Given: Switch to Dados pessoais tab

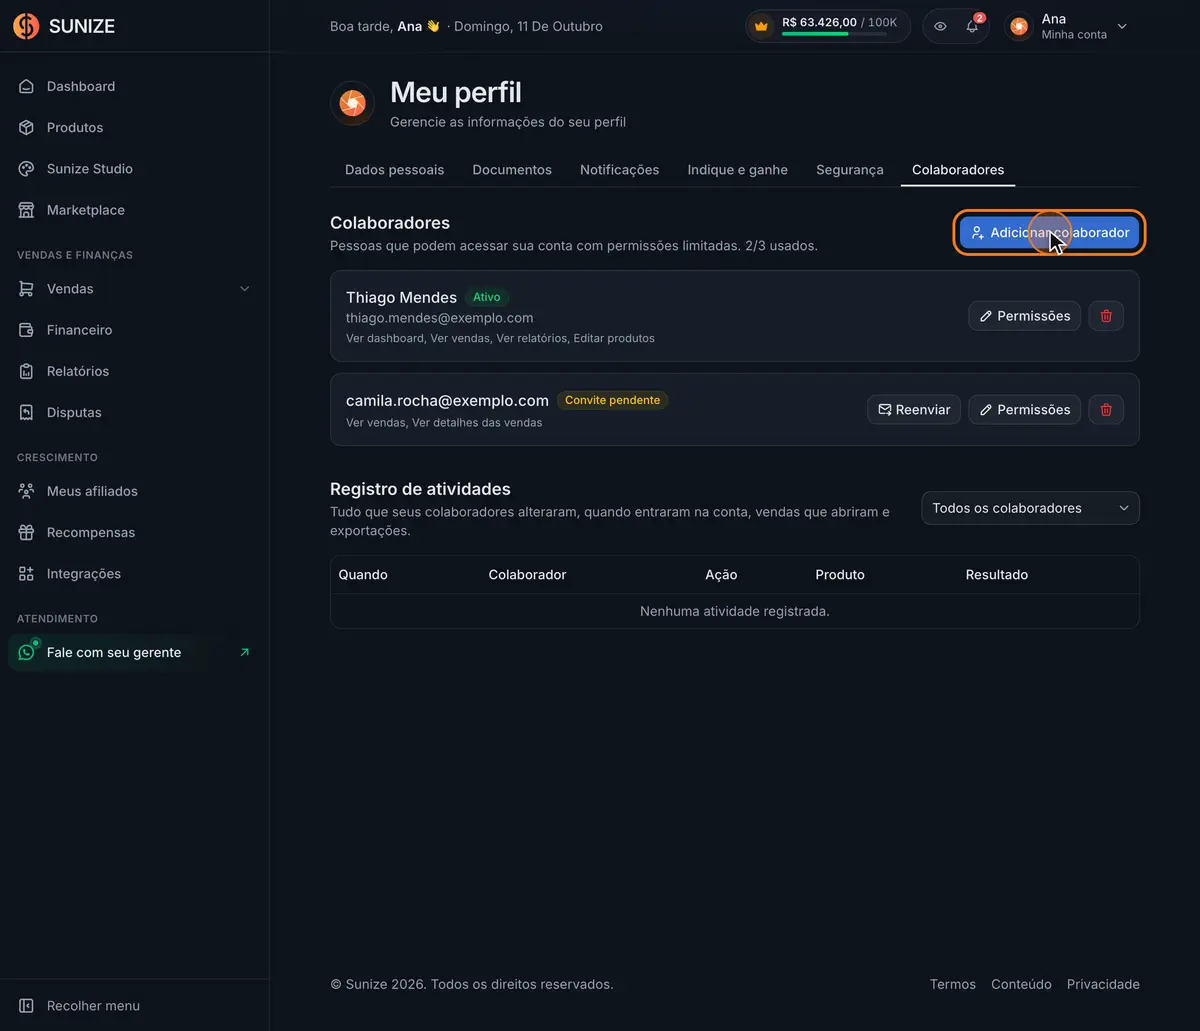Looking at the screenshot, I should (x=394, y=170).
